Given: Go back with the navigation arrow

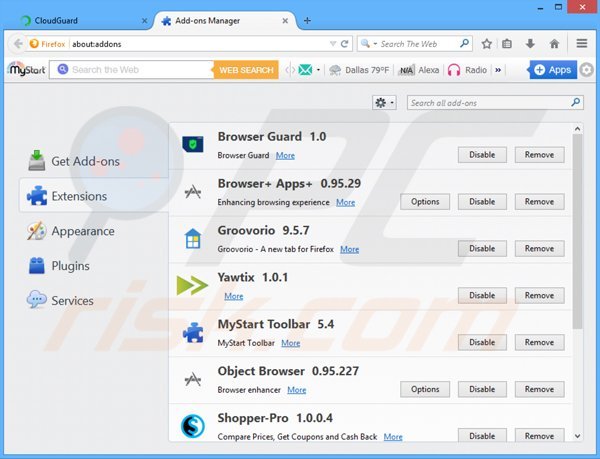Looking at the screenshot, I should coord(18,44).
